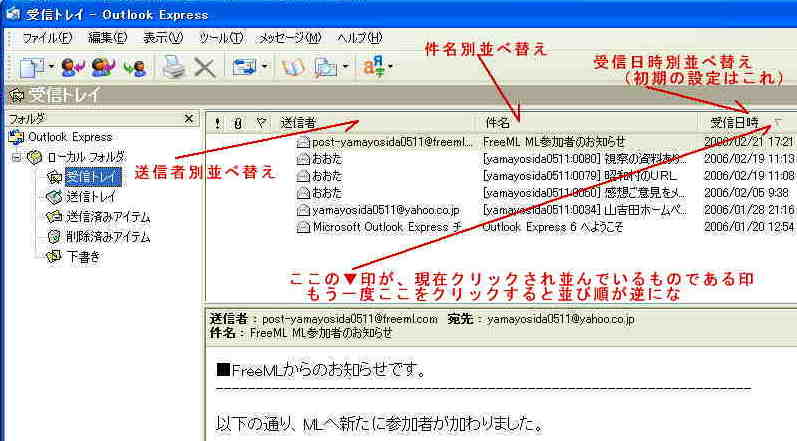The height and width of the screenshot is (441, 797).
Task: Sort messages by 件名 column header
Action: tap(589, 123)
